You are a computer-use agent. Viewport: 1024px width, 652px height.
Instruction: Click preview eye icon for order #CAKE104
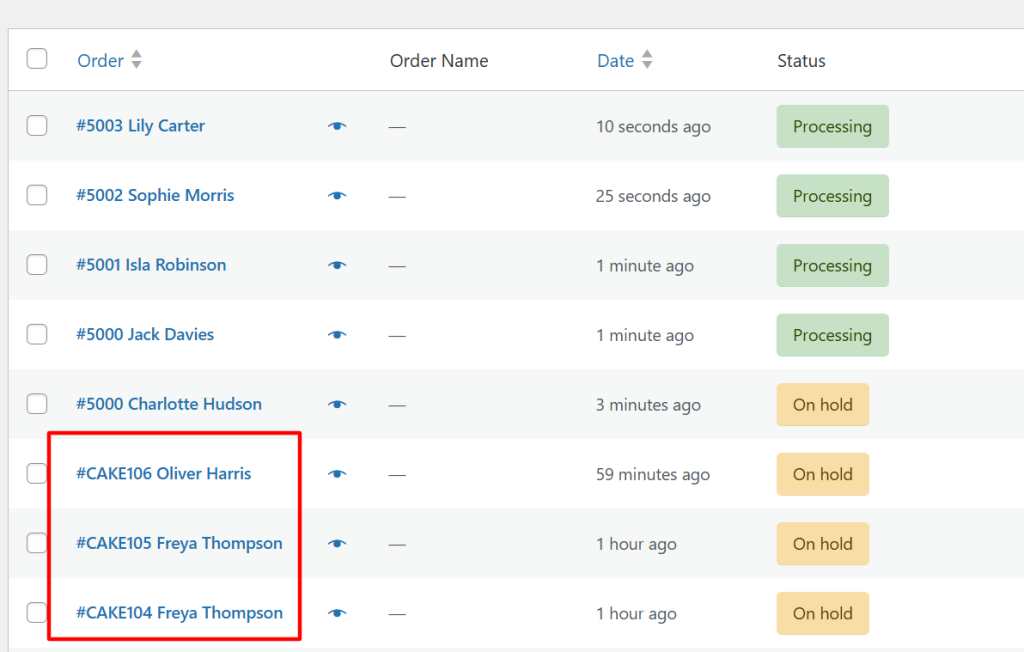pyautogui.click(x=337, y=613)
